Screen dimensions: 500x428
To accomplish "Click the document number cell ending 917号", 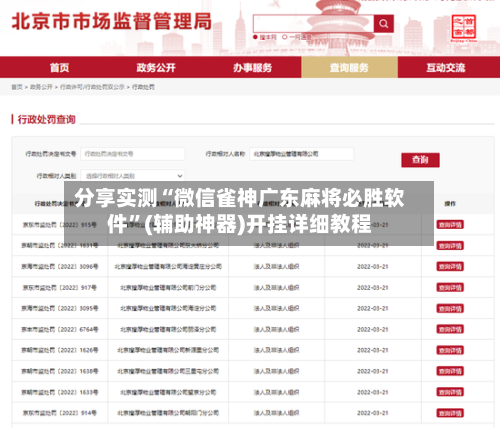I will point(60,288).
